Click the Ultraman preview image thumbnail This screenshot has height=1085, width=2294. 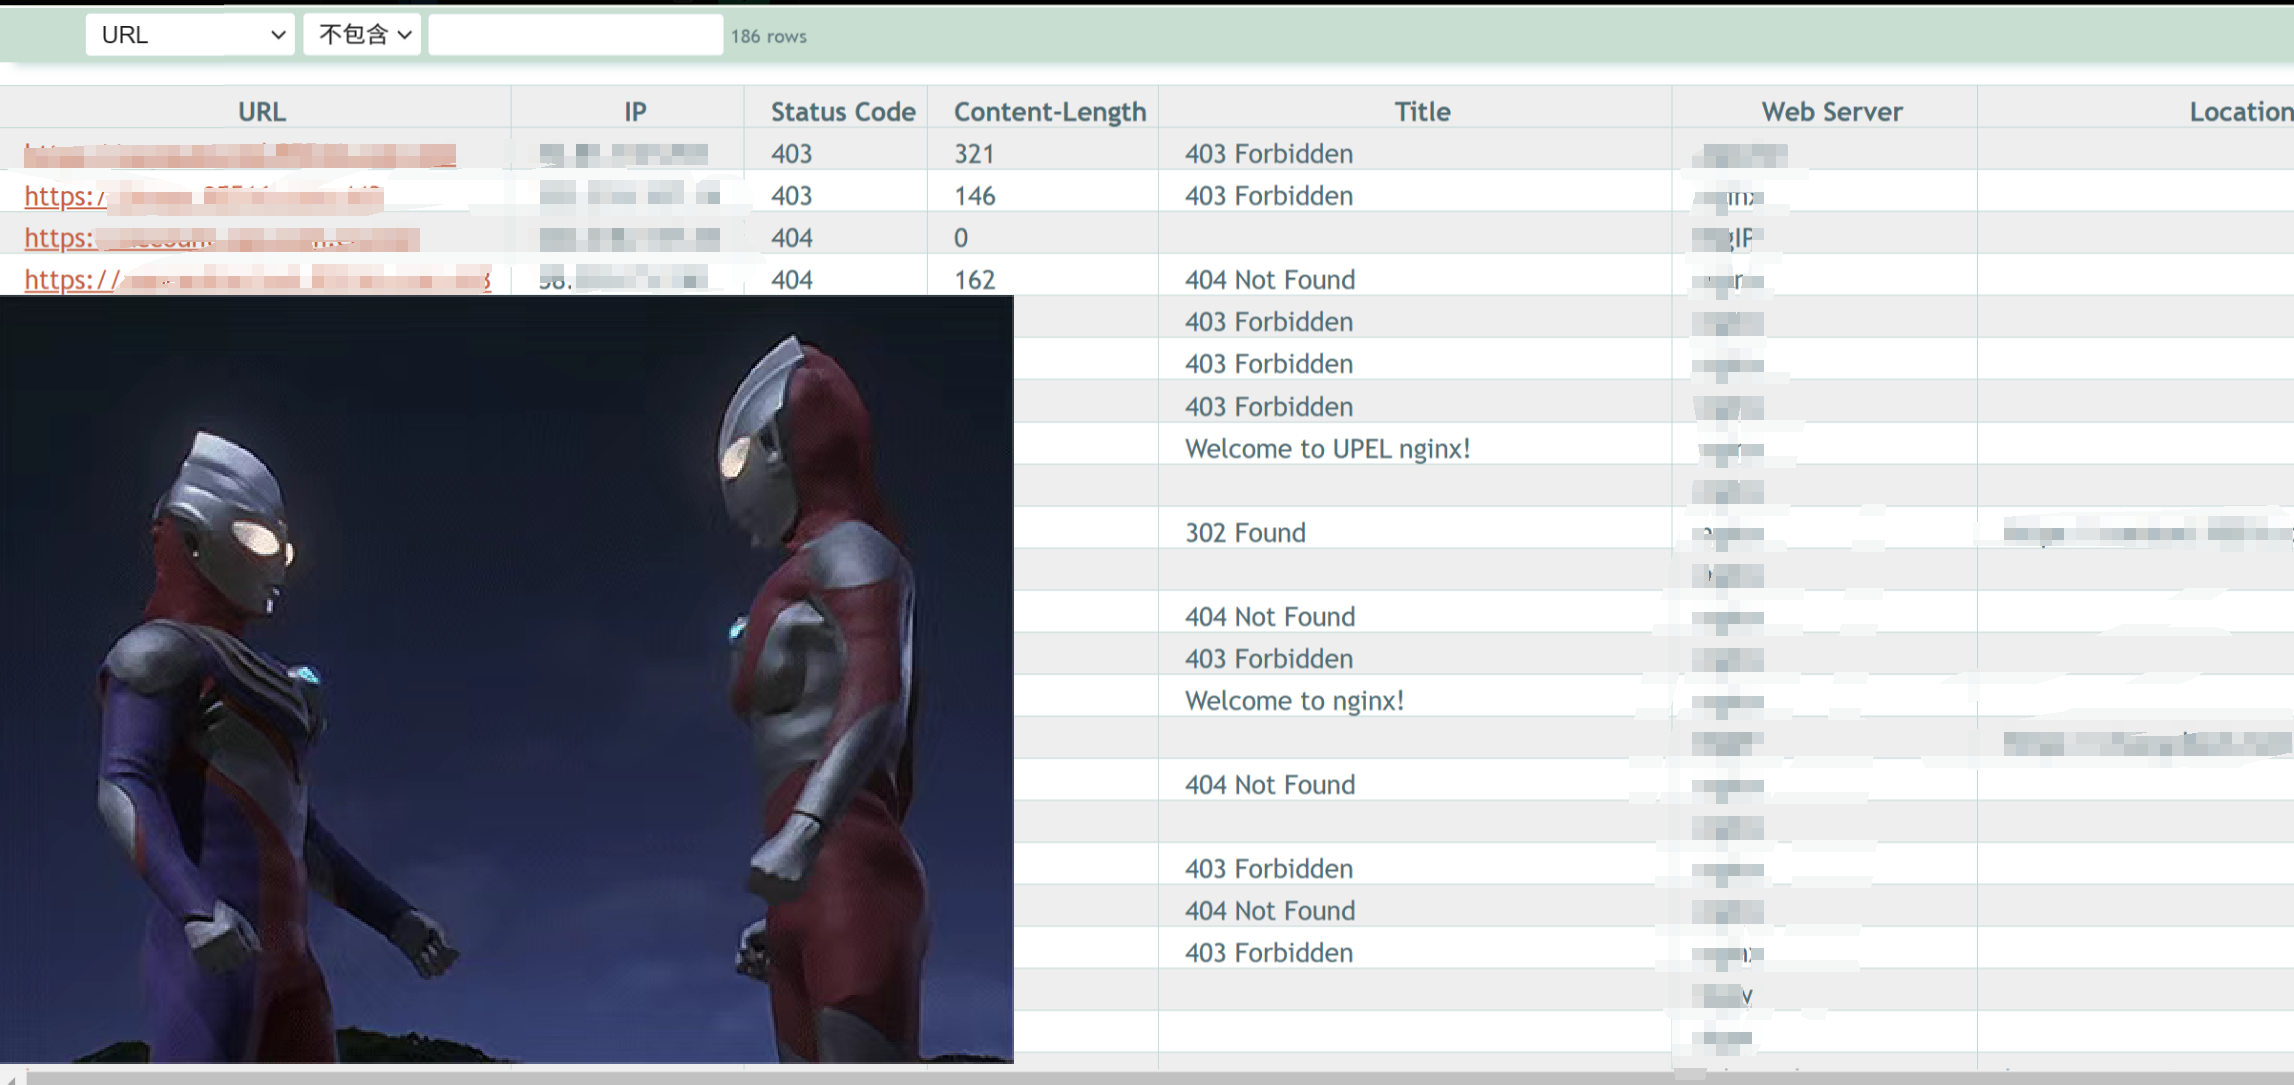(506, 679)
